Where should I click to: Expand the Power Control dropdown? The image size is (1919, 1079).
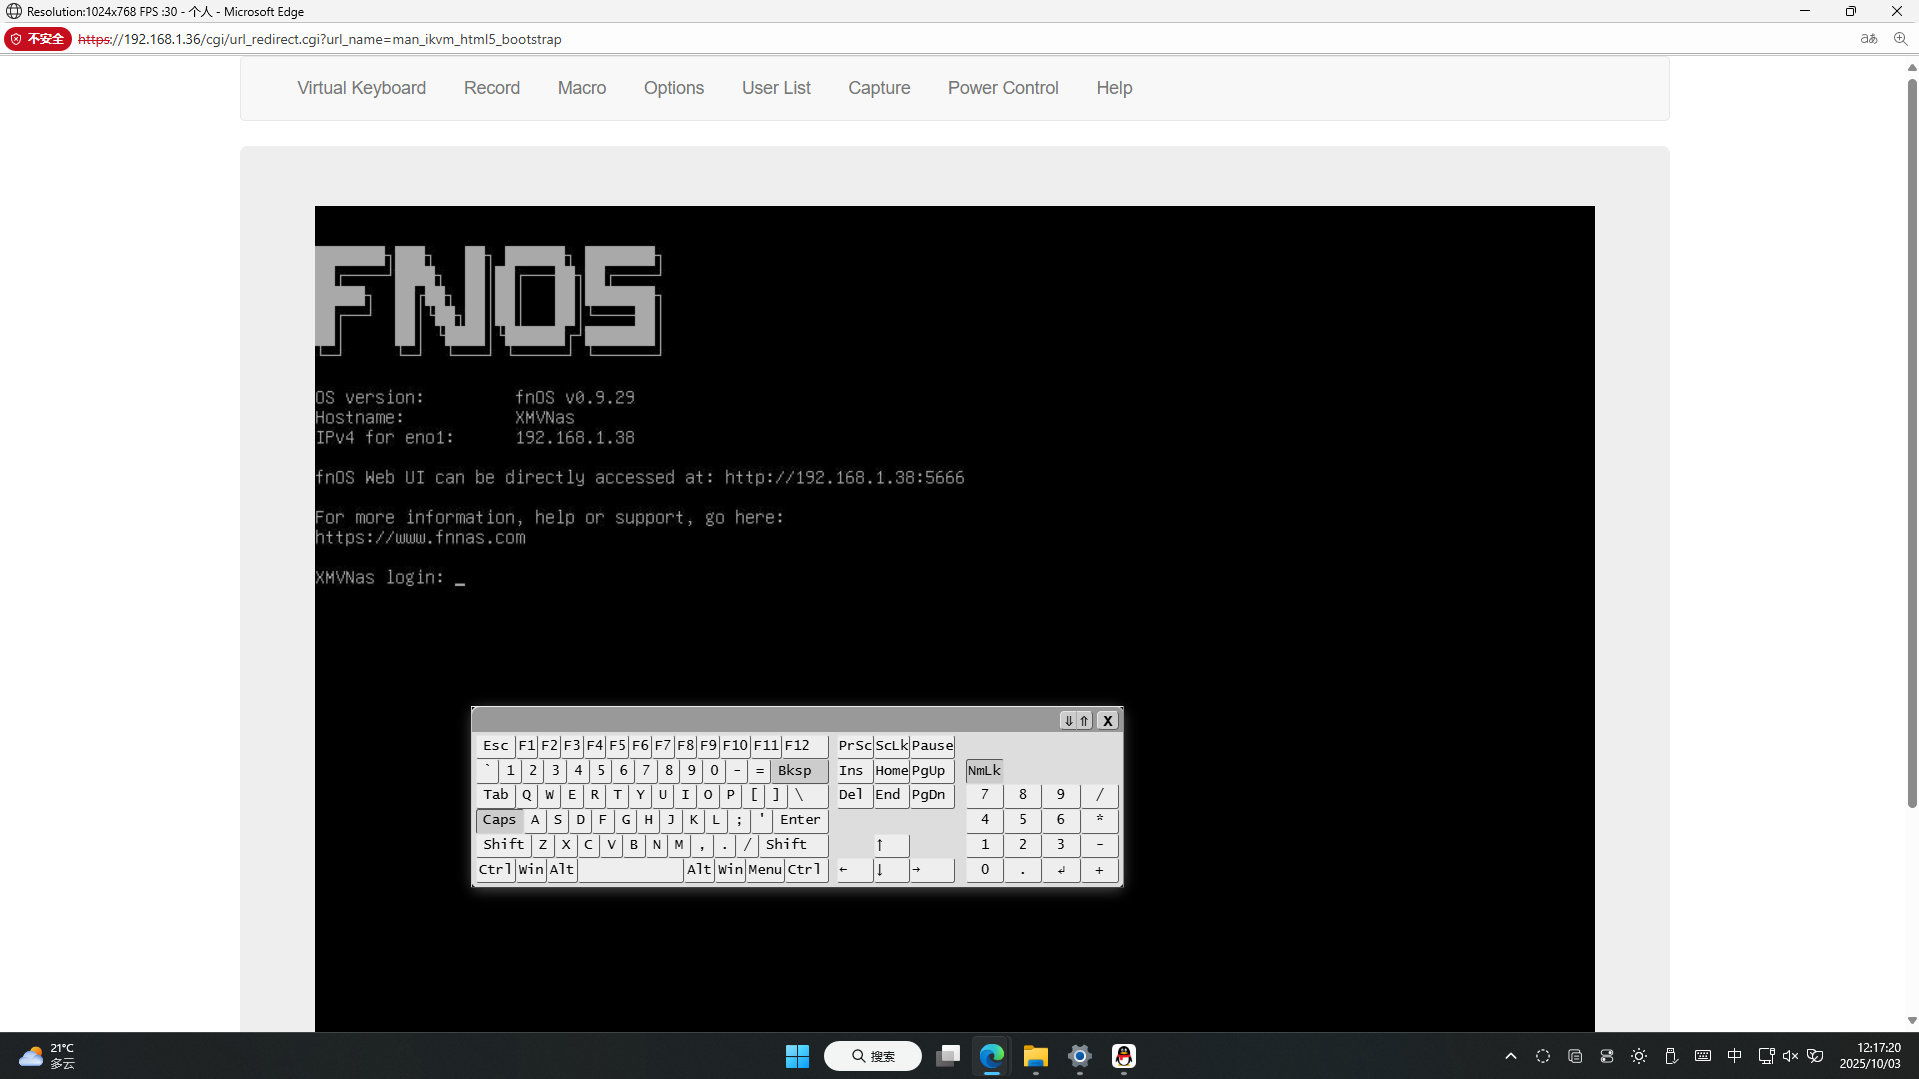[1002, 88]
